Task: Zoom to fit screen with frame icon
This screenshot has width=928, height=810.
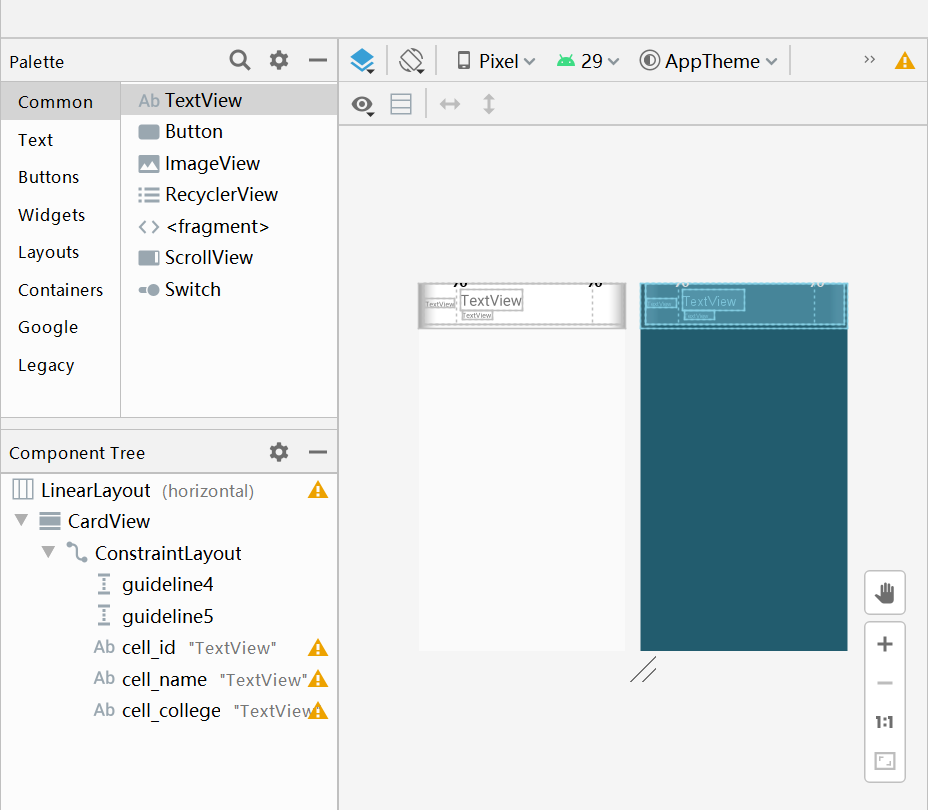Action: click(884, 760)
